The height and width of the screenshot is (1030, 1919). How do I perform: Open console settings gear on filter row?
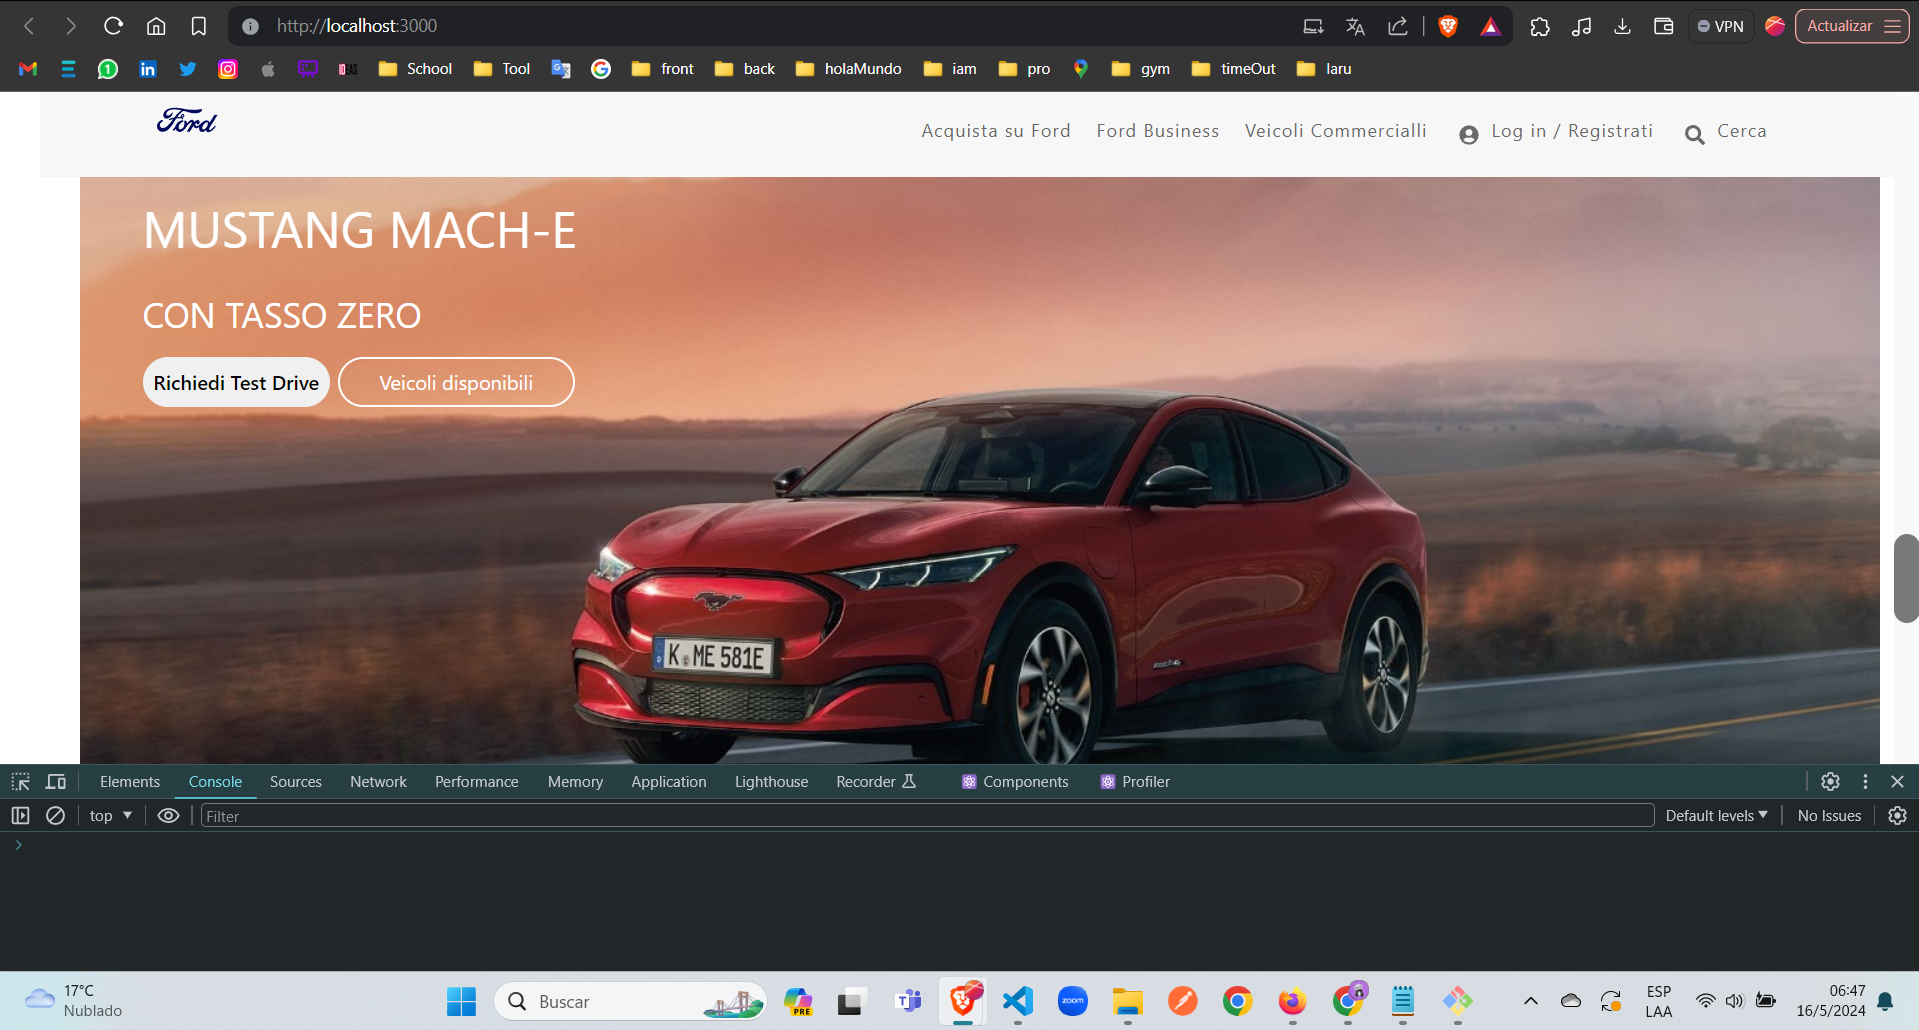pos(1897,816)
